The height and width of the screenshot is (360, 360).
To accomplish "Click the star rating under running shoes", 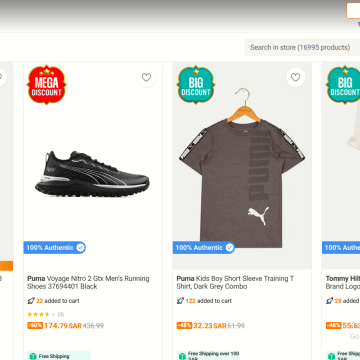I will click(x=41, y=314).
